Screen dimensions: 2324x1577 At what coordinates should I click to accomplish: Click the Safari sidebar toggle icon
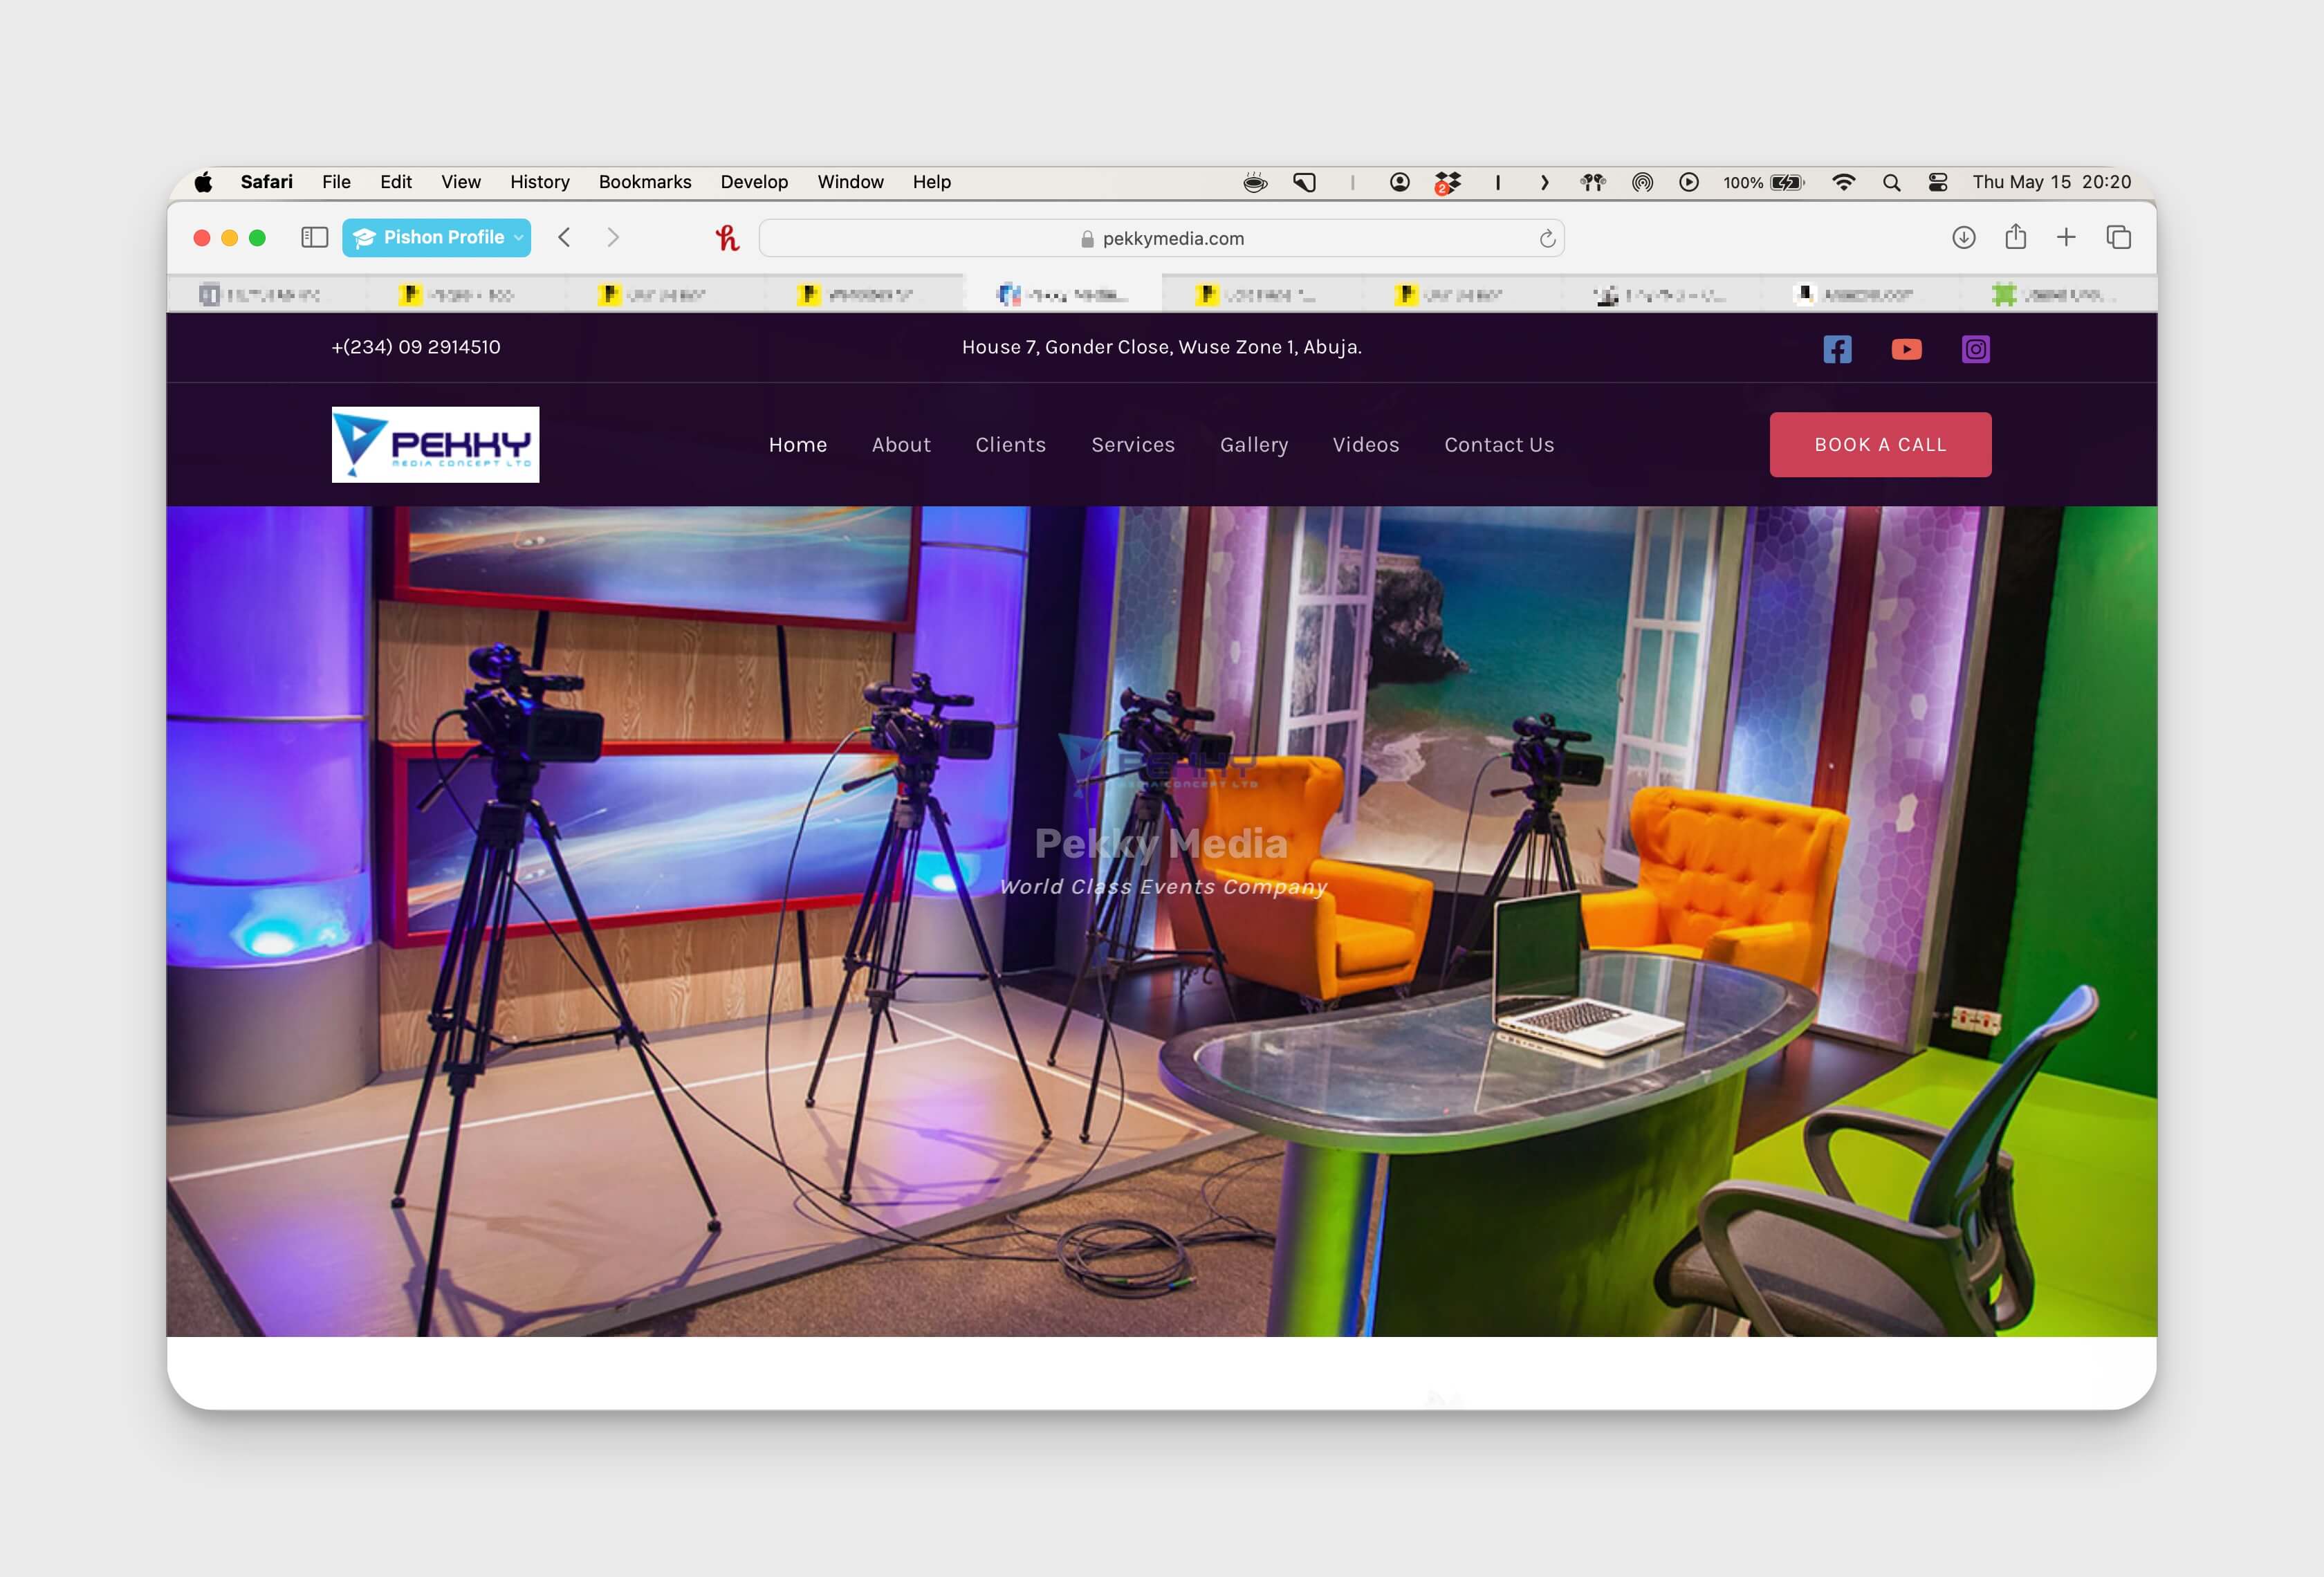(x=315, y=237)
